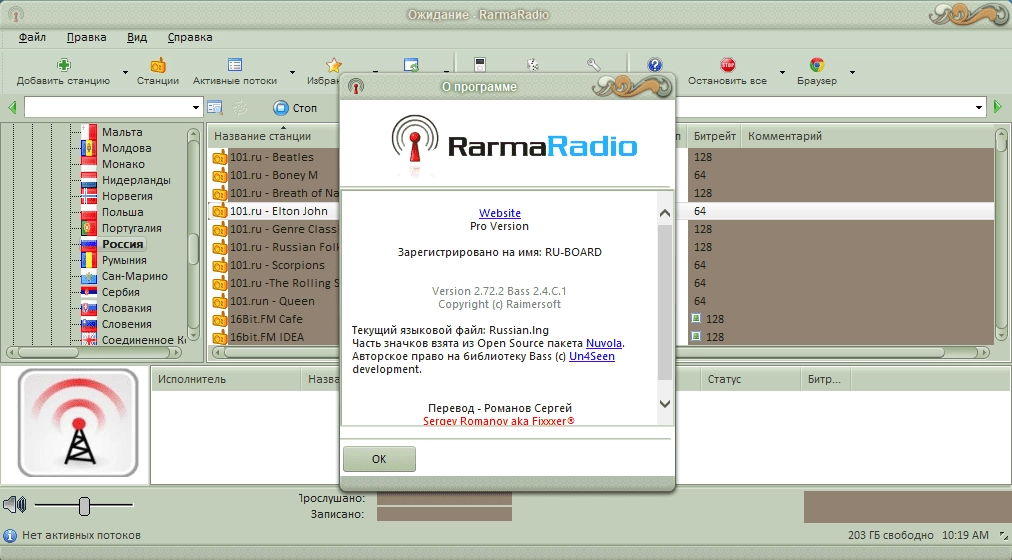
Task: Click the RarmaRadio logo in About dialog
Action: click(x=514, y=146)
